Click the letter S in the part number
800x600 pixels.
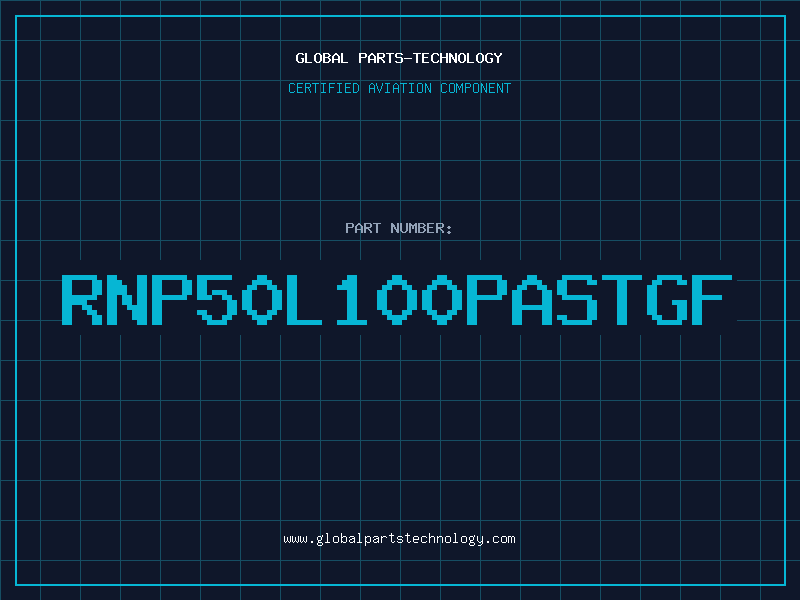point(579,299)
